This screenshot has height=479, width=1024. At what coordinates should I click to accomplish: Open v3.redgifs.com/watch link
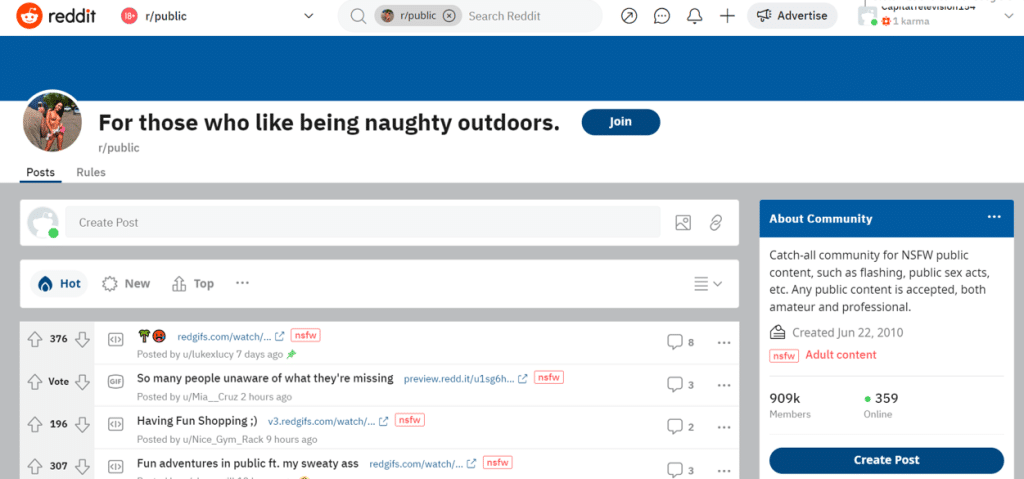click(x=328, y=421)
